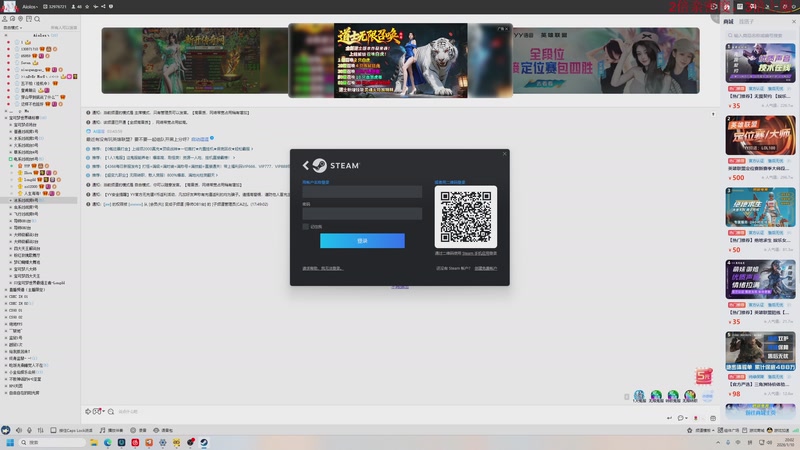Viewport: 800px width, 450px height.
Task: Focus the shop panel search field
Action: [x=760, y=35]
